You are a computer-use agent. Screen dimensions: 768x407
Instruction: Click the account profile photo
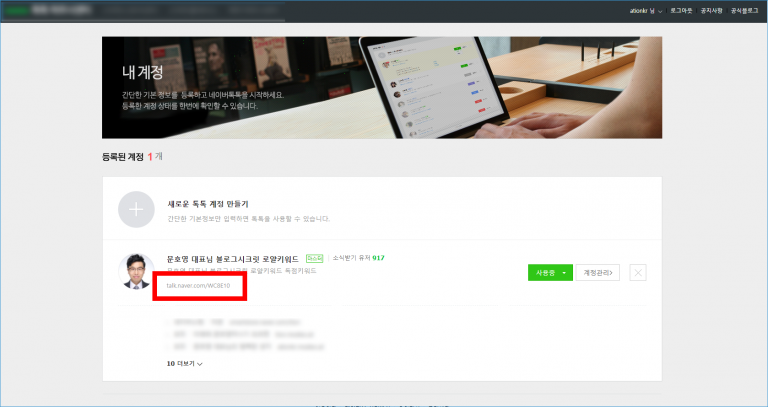(x=137, y=273)
